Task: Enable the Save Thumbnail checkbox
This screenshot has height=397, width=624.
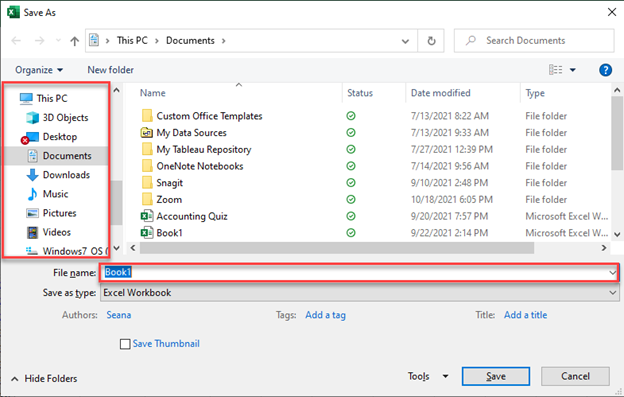Action: click(x=125, y=344)
